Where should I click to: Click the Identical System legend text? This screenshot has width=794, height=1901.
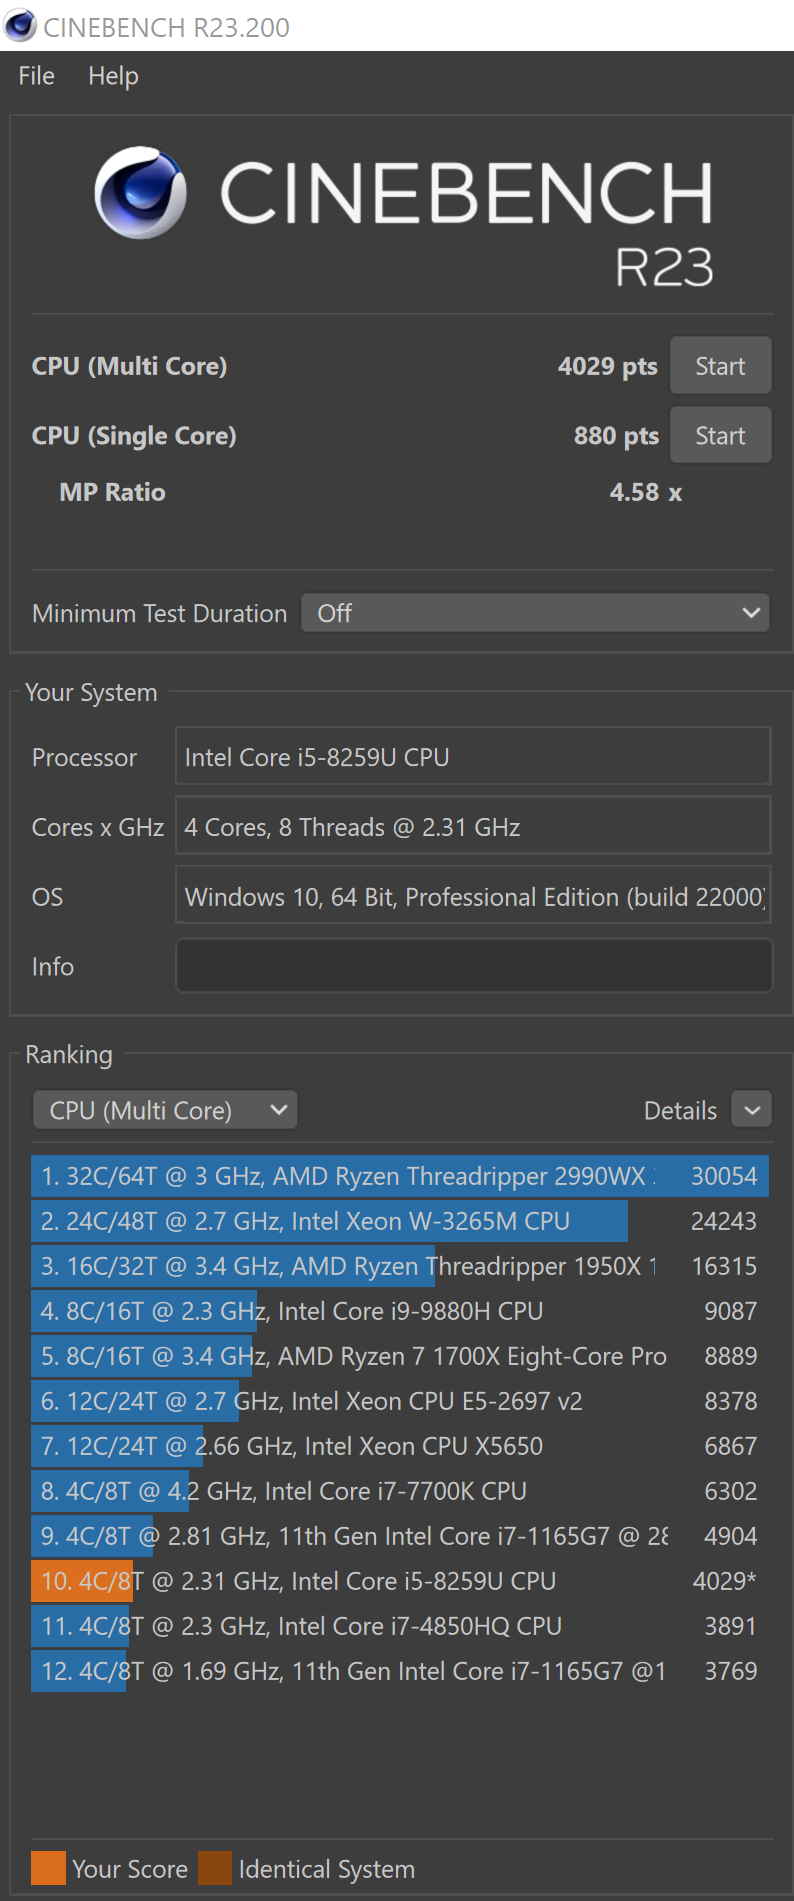coord(327,1869)
